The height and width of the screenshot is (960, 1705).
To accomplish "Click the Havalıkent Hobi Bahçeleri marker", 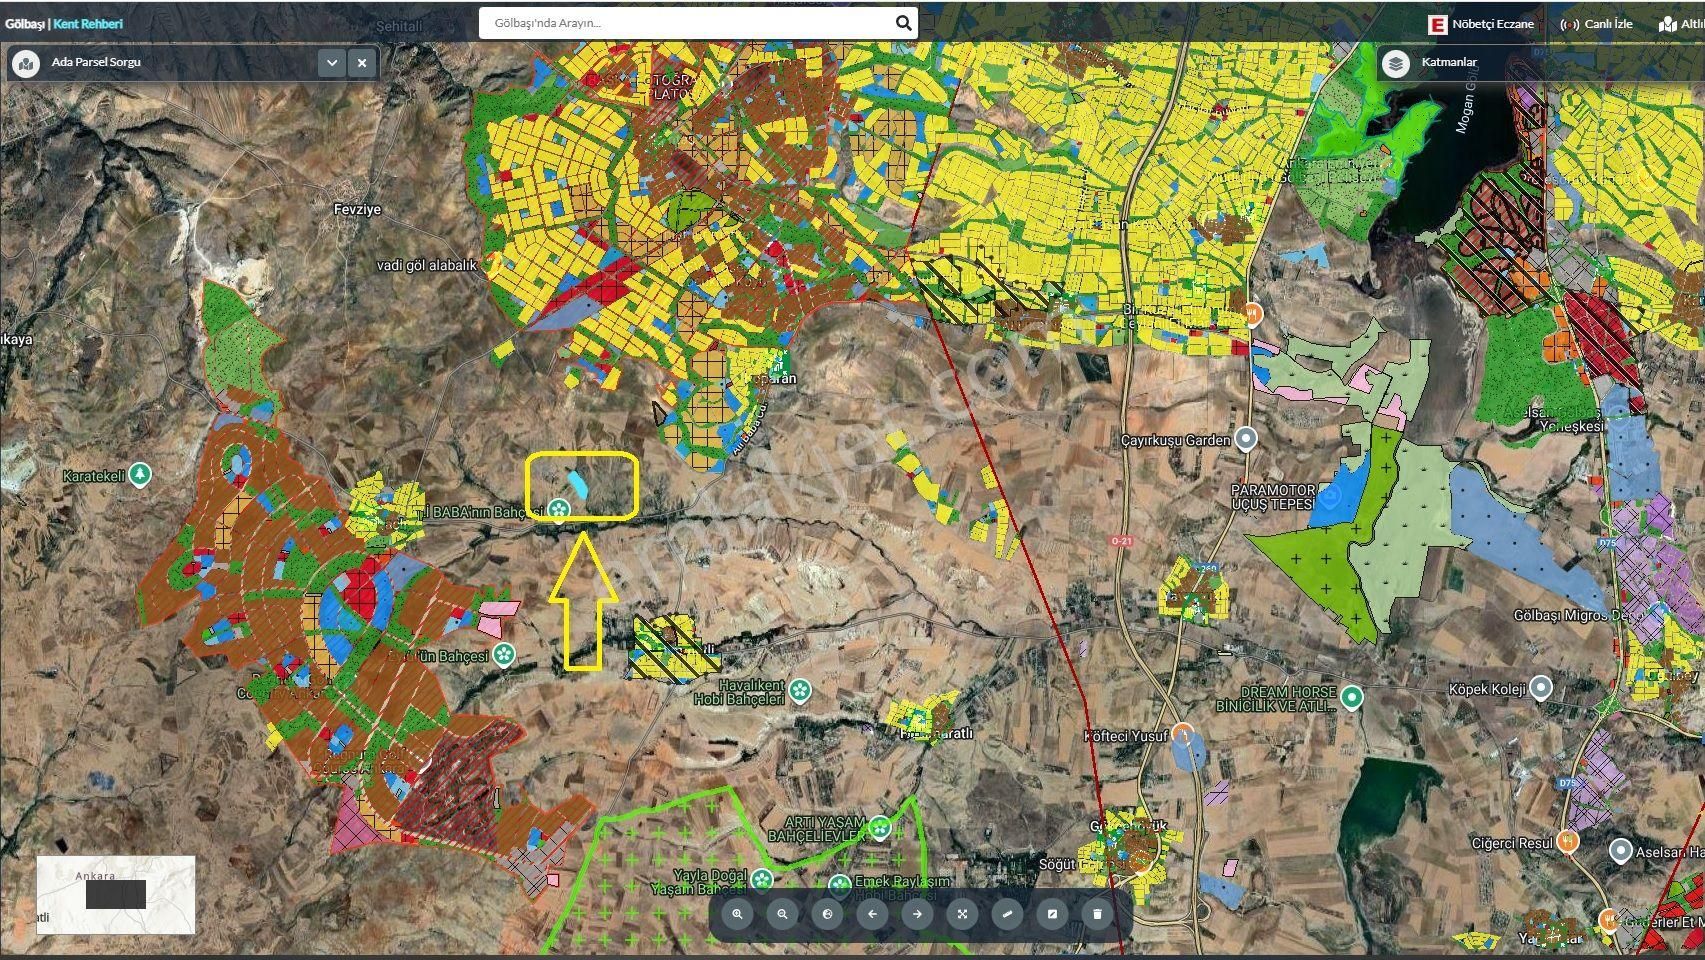I will pyautogui.click(x=799, y=691).
